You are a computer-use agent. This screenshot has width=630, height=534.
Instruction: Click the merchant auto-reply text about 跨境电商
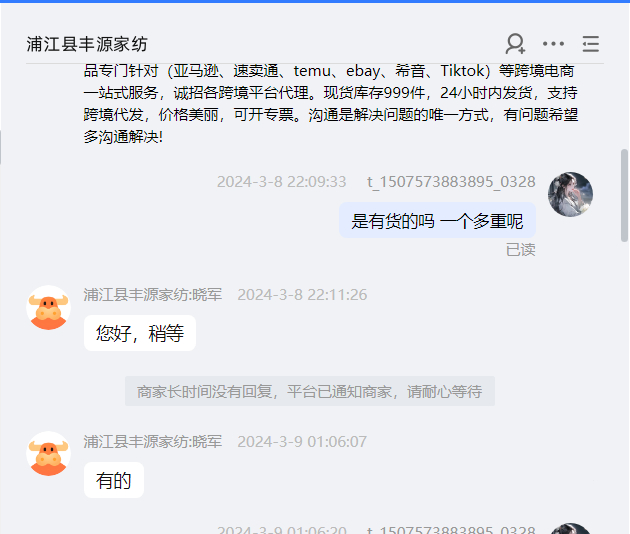pos(330,104)
